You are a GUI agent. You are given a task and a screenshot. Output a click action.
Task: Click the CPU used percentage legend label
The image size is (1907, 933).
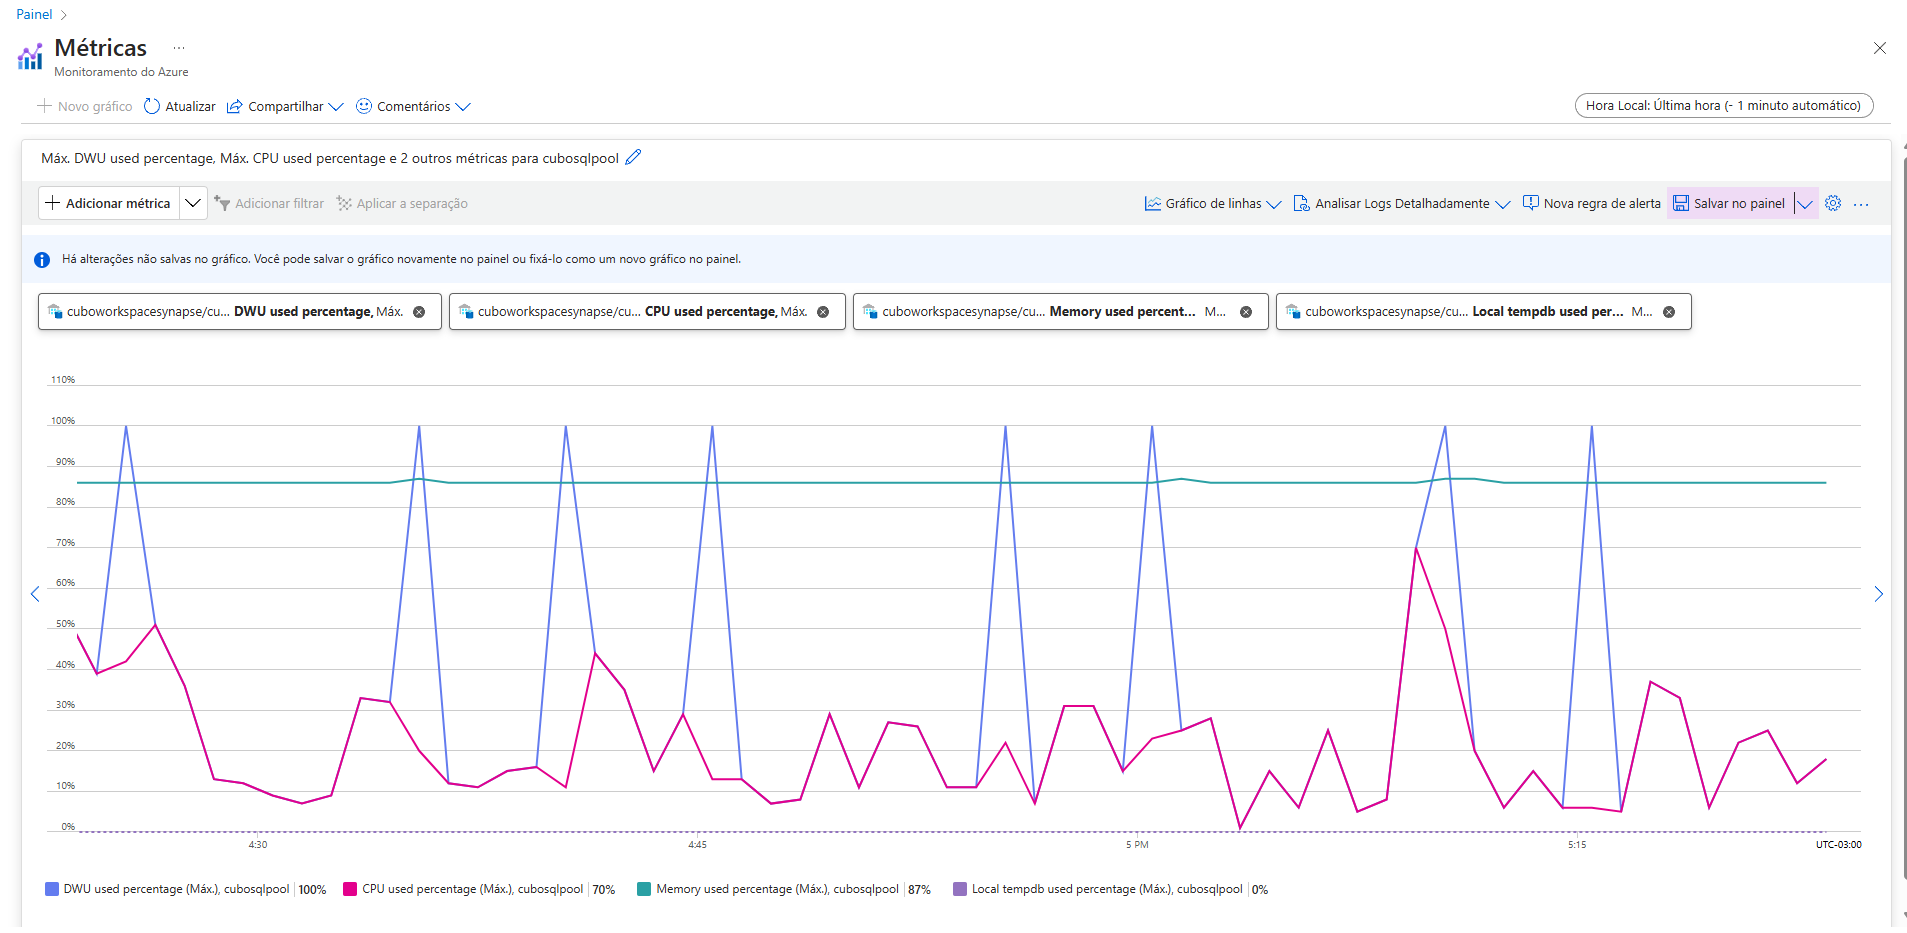coord(473,889)
